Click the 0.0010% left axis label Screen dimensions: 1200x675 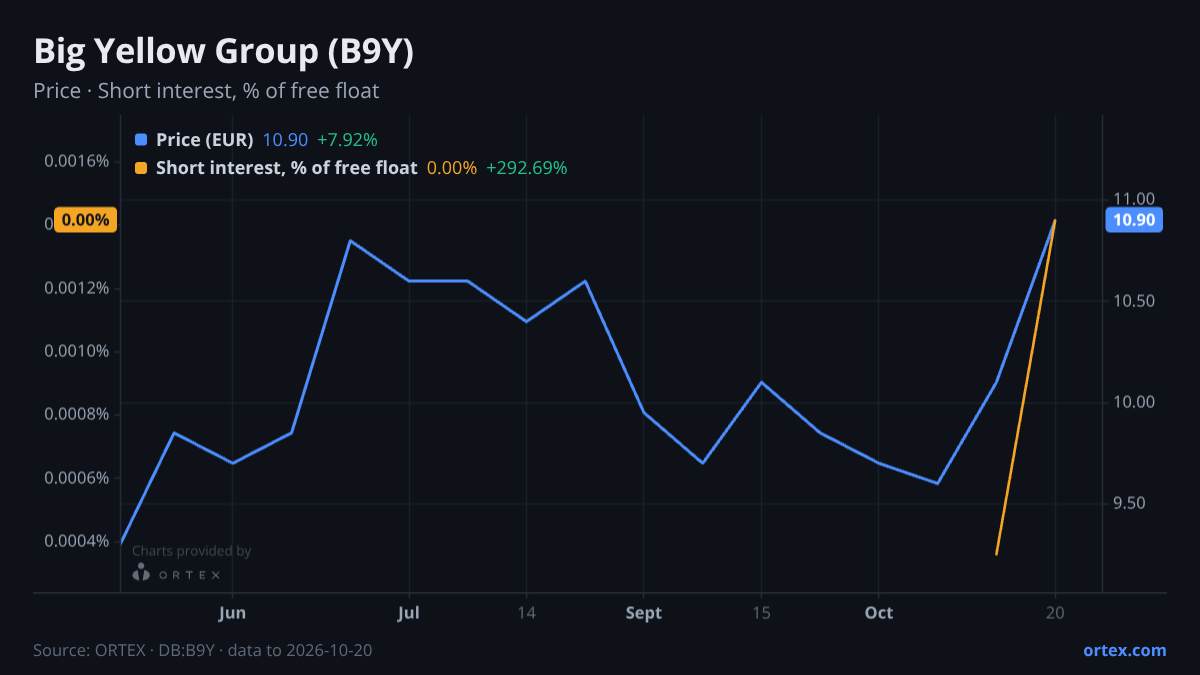76,351
